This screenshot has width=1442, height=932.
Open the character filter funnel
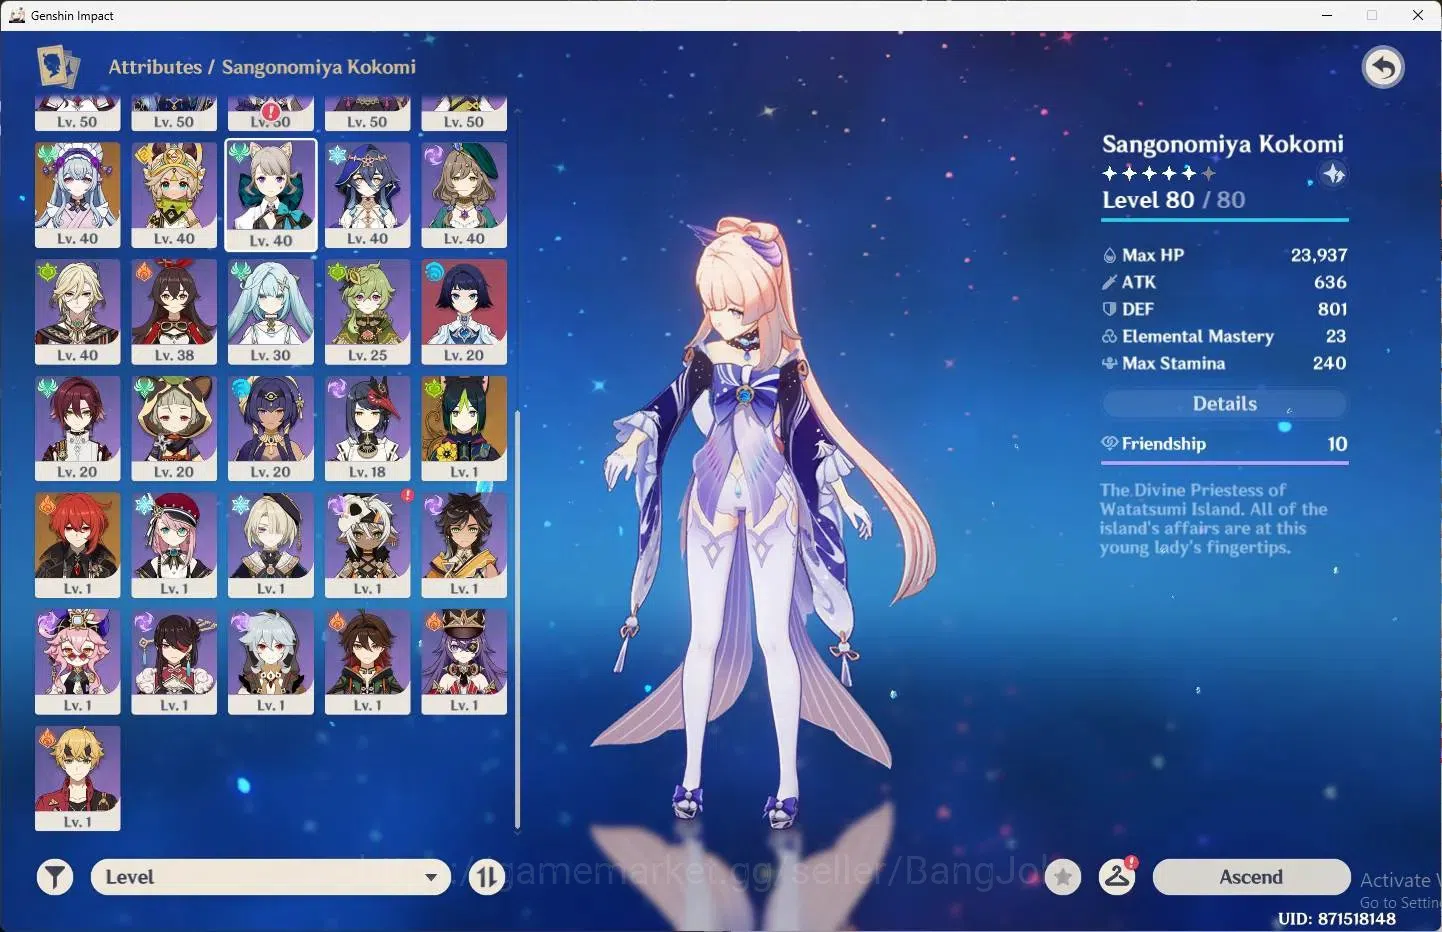[x=55, y=877]
